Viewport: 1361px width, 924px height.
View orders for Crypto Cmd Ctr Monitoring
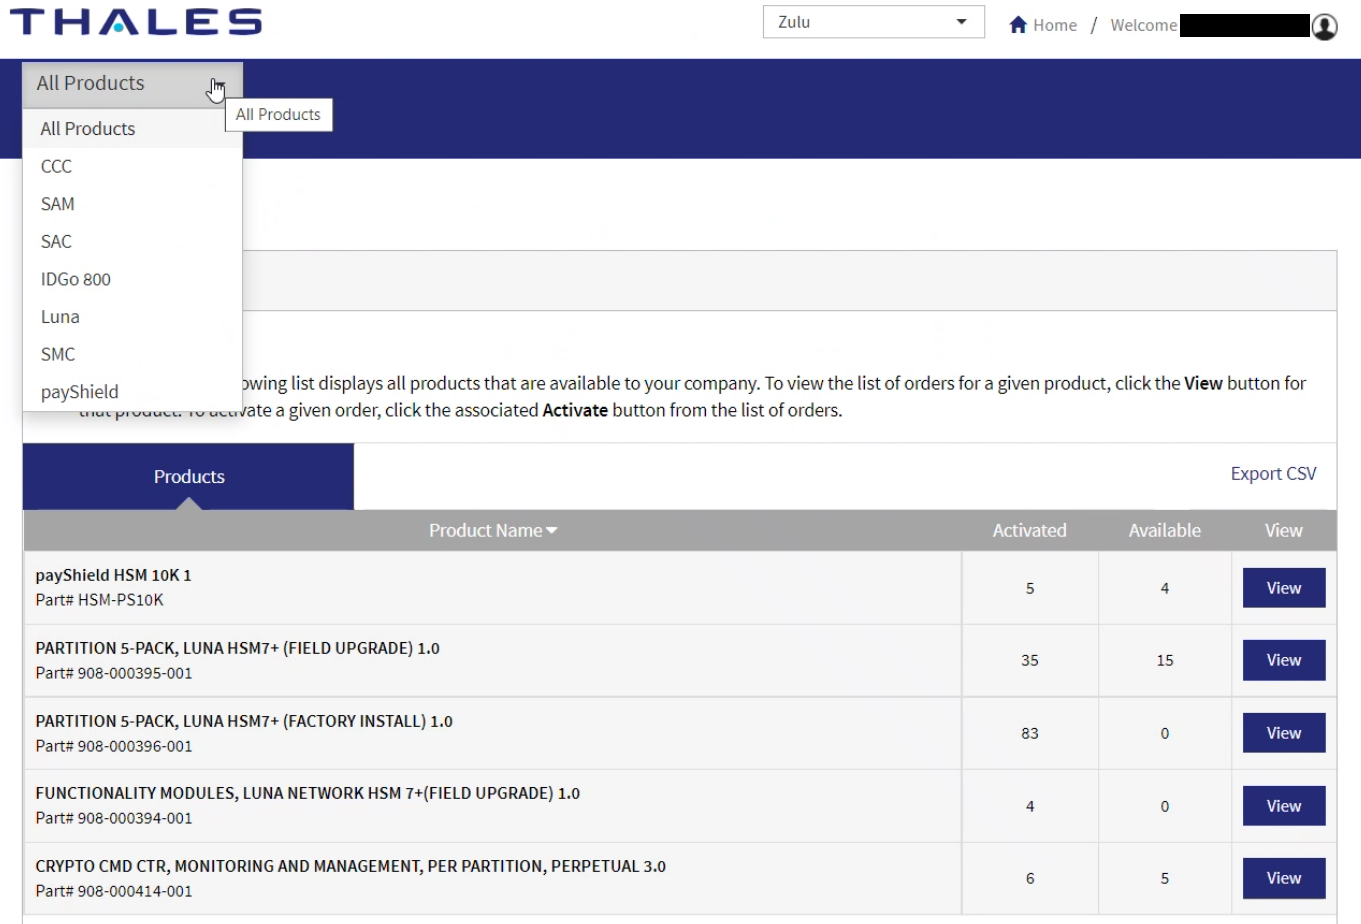pyautogui.click(x=1284, y=878)
